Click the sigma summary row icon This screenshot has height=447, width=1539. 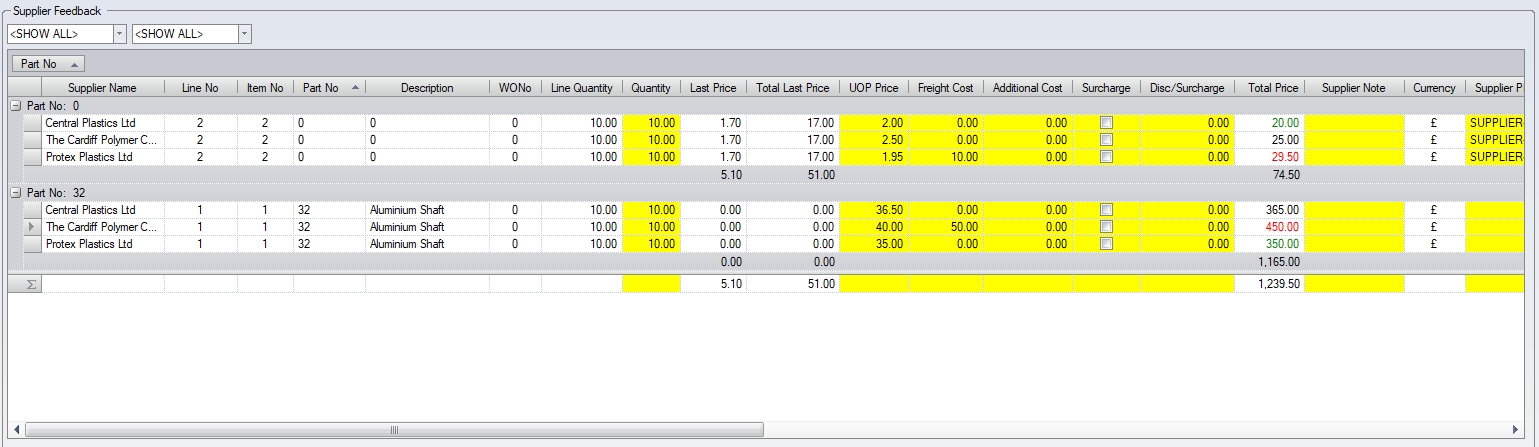tap(31, 284)
